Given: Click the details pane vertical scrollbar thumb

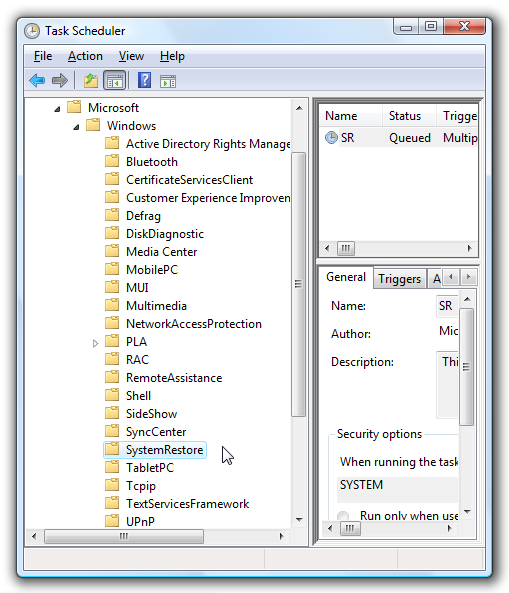Looking at the screenshot, I should pyautogui.click(x=467, y=367).
